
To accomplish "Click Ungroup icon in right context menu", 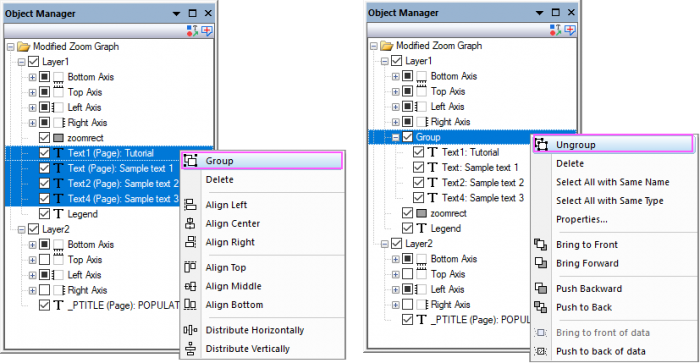I will pos(541,145).
